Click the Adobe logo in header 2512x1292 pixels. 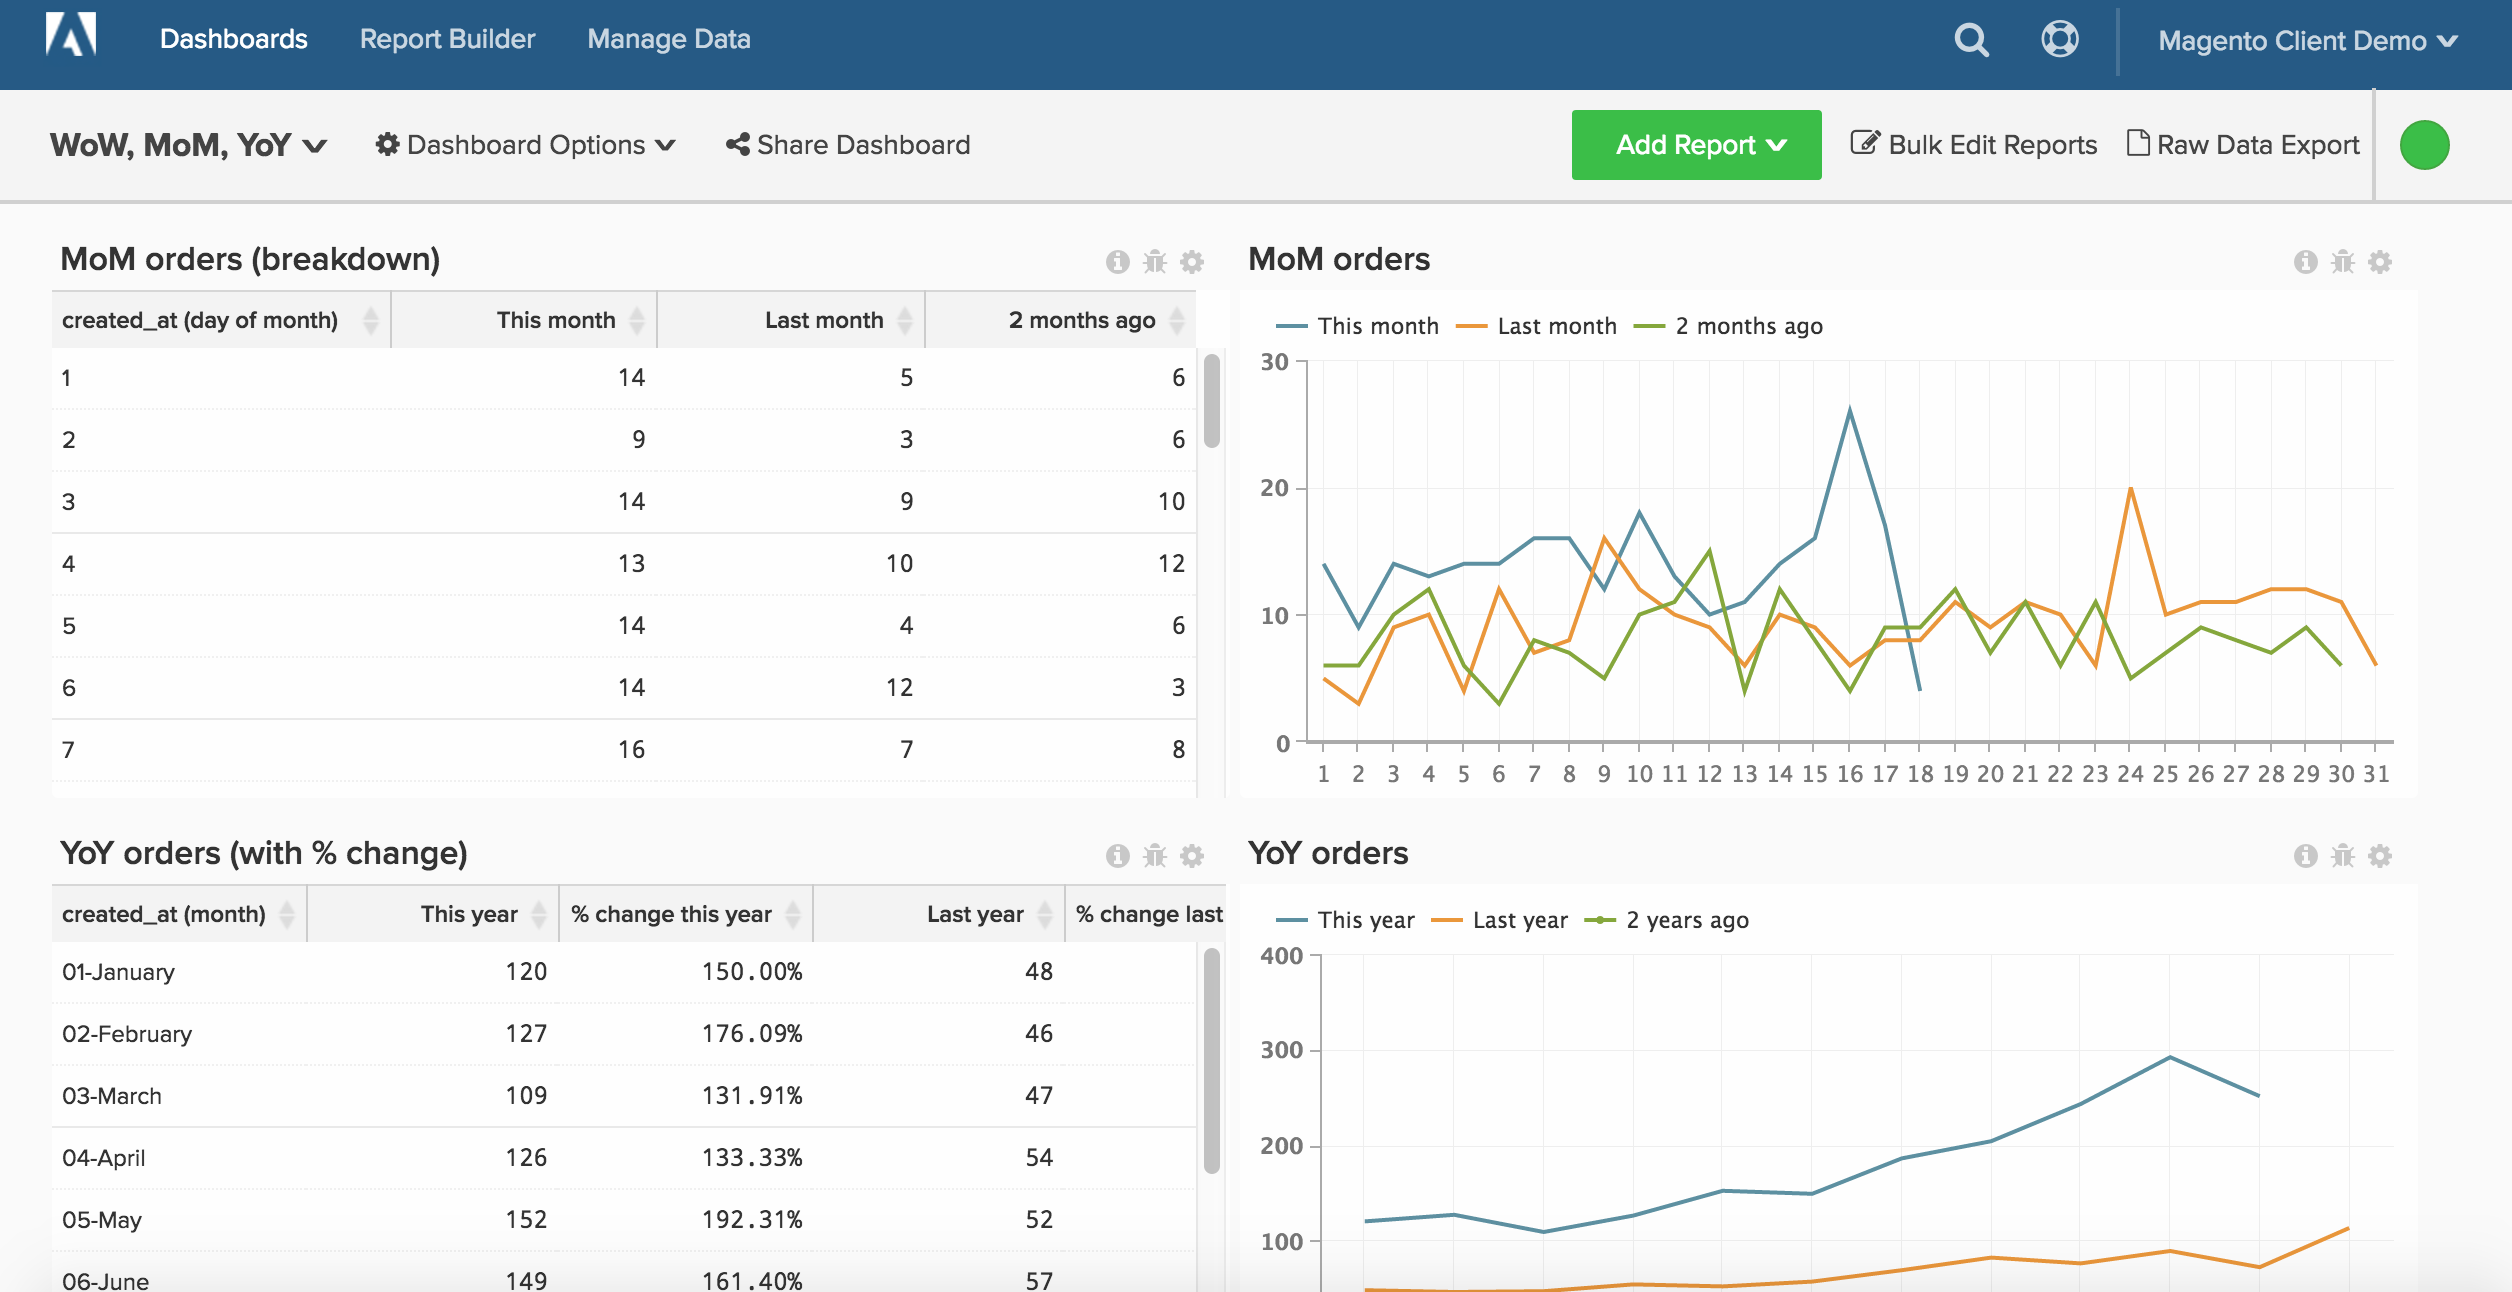click(x=71, y=35)
